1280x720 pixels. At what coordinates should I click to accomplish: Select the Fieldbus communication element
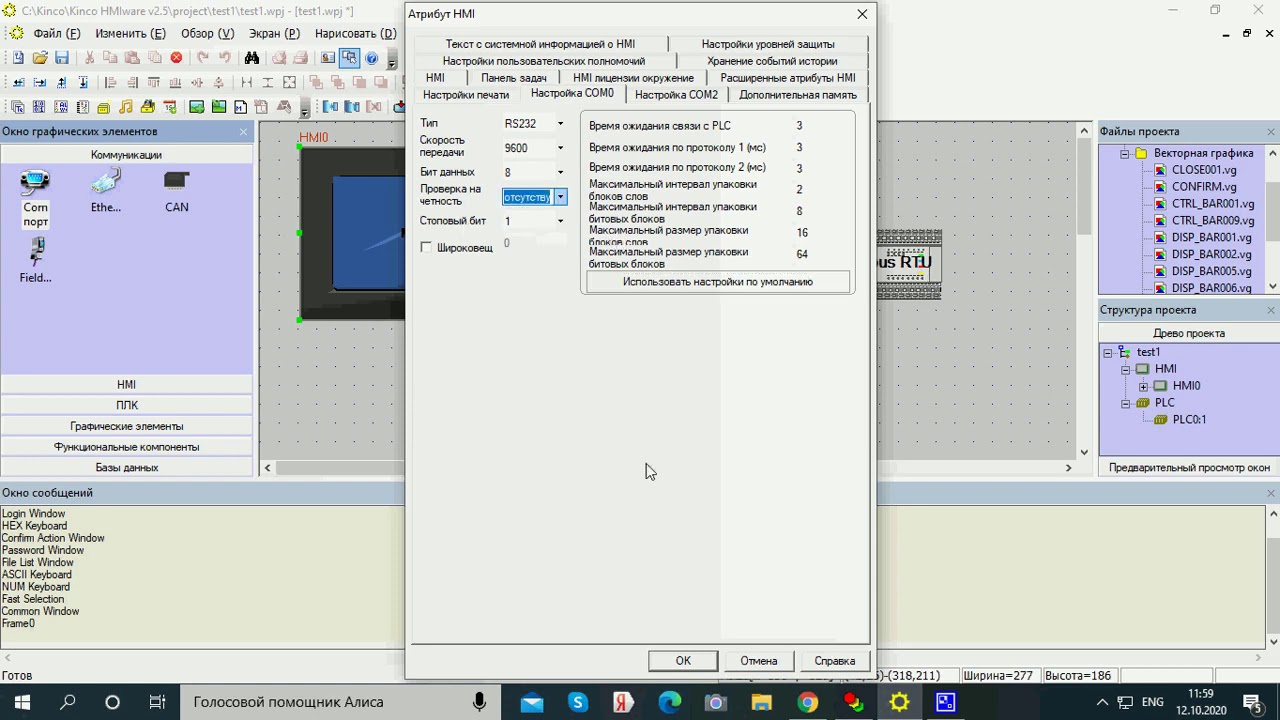[x=35, y=260]
